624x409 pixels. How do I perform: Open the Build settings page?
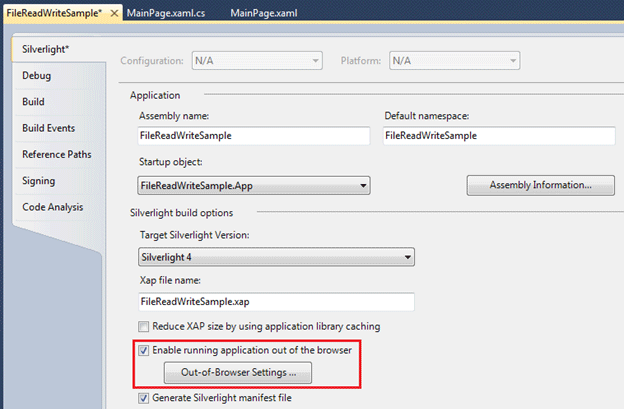tap(34, 102)
